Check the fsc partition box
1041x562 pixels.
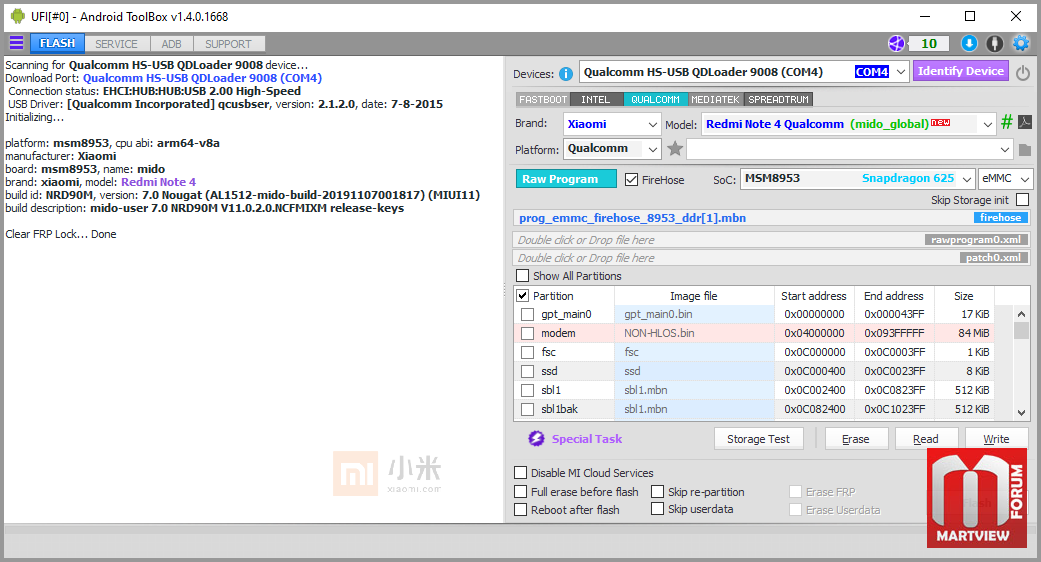click(x=527, y=352)
